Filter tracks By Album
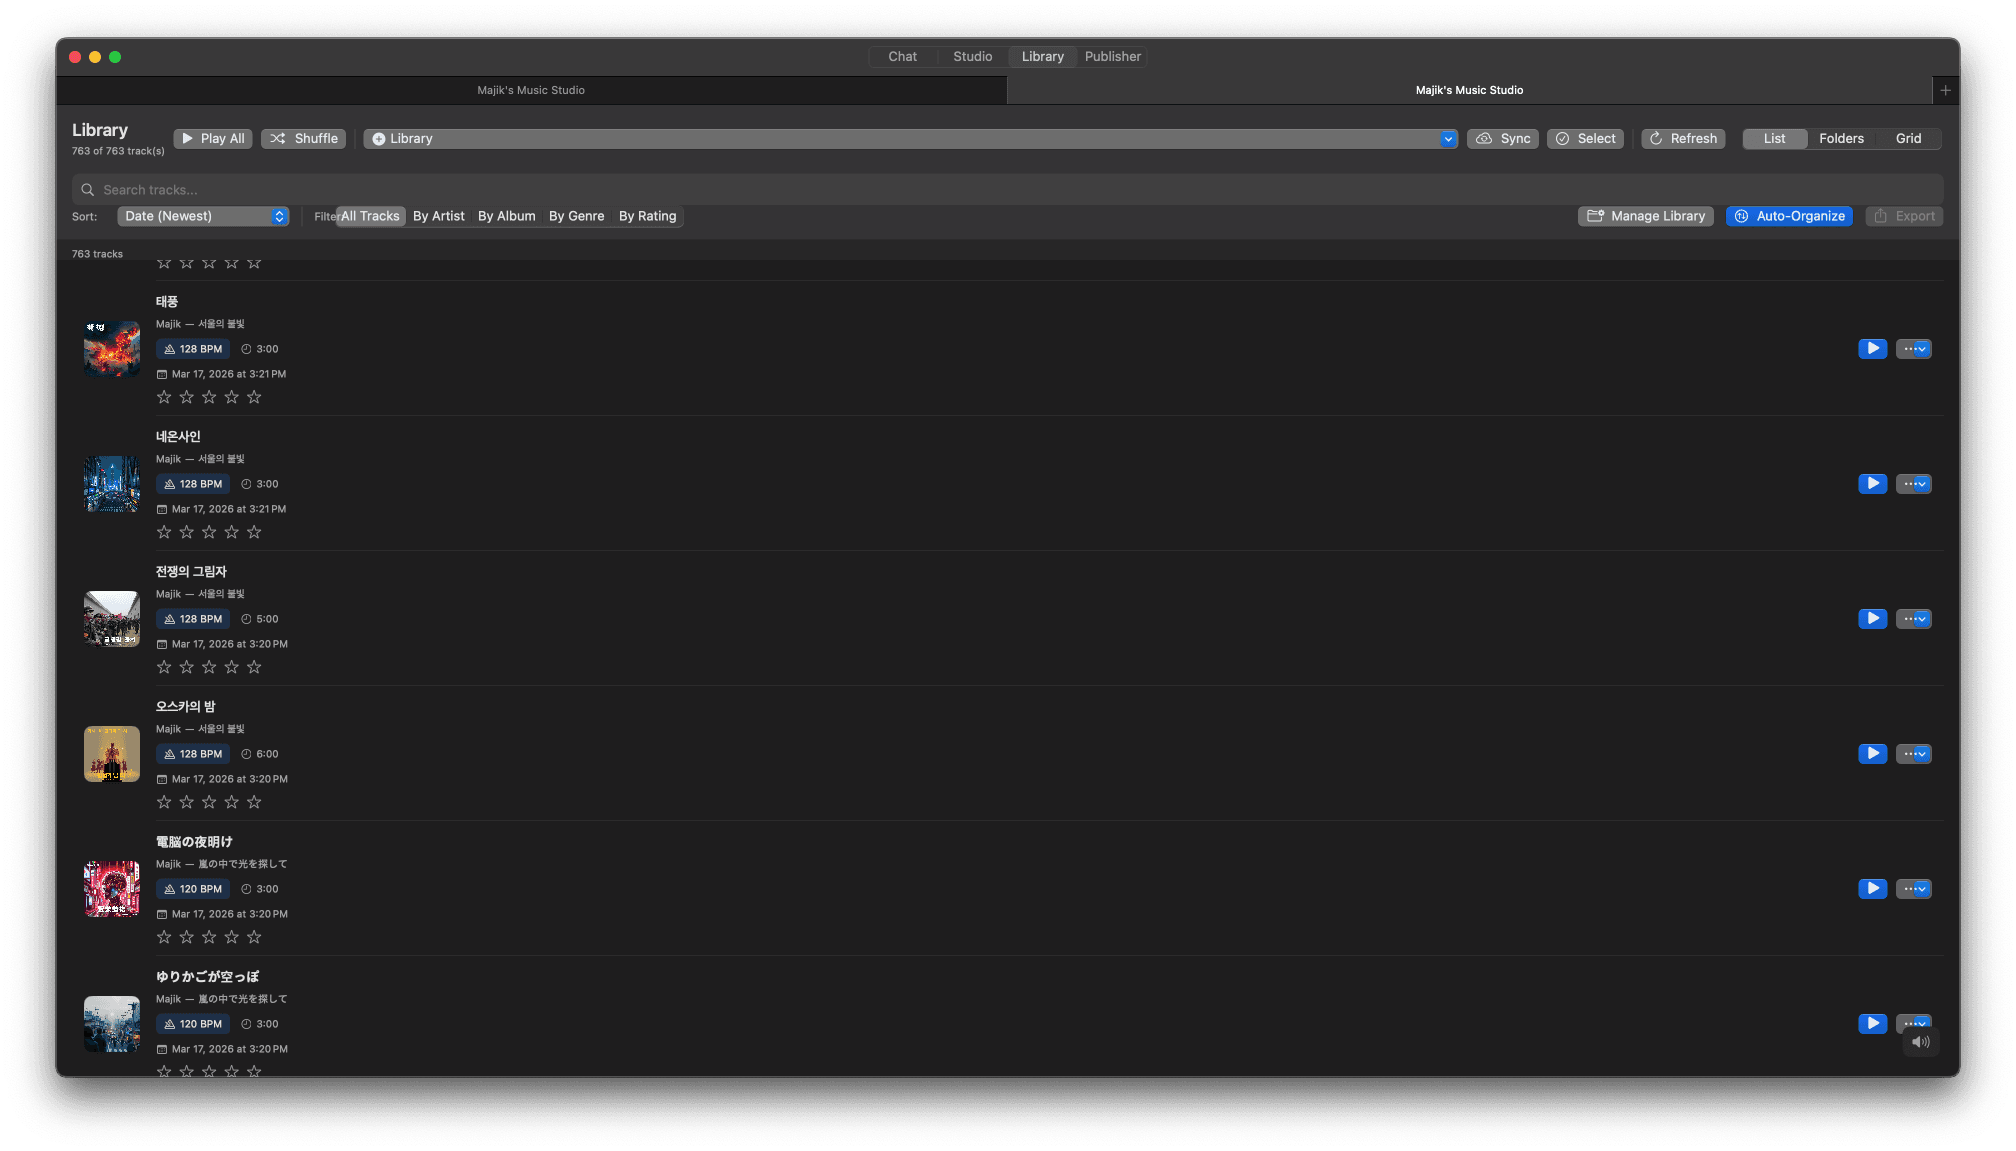 pyautogui.click(x=507, y=216)
